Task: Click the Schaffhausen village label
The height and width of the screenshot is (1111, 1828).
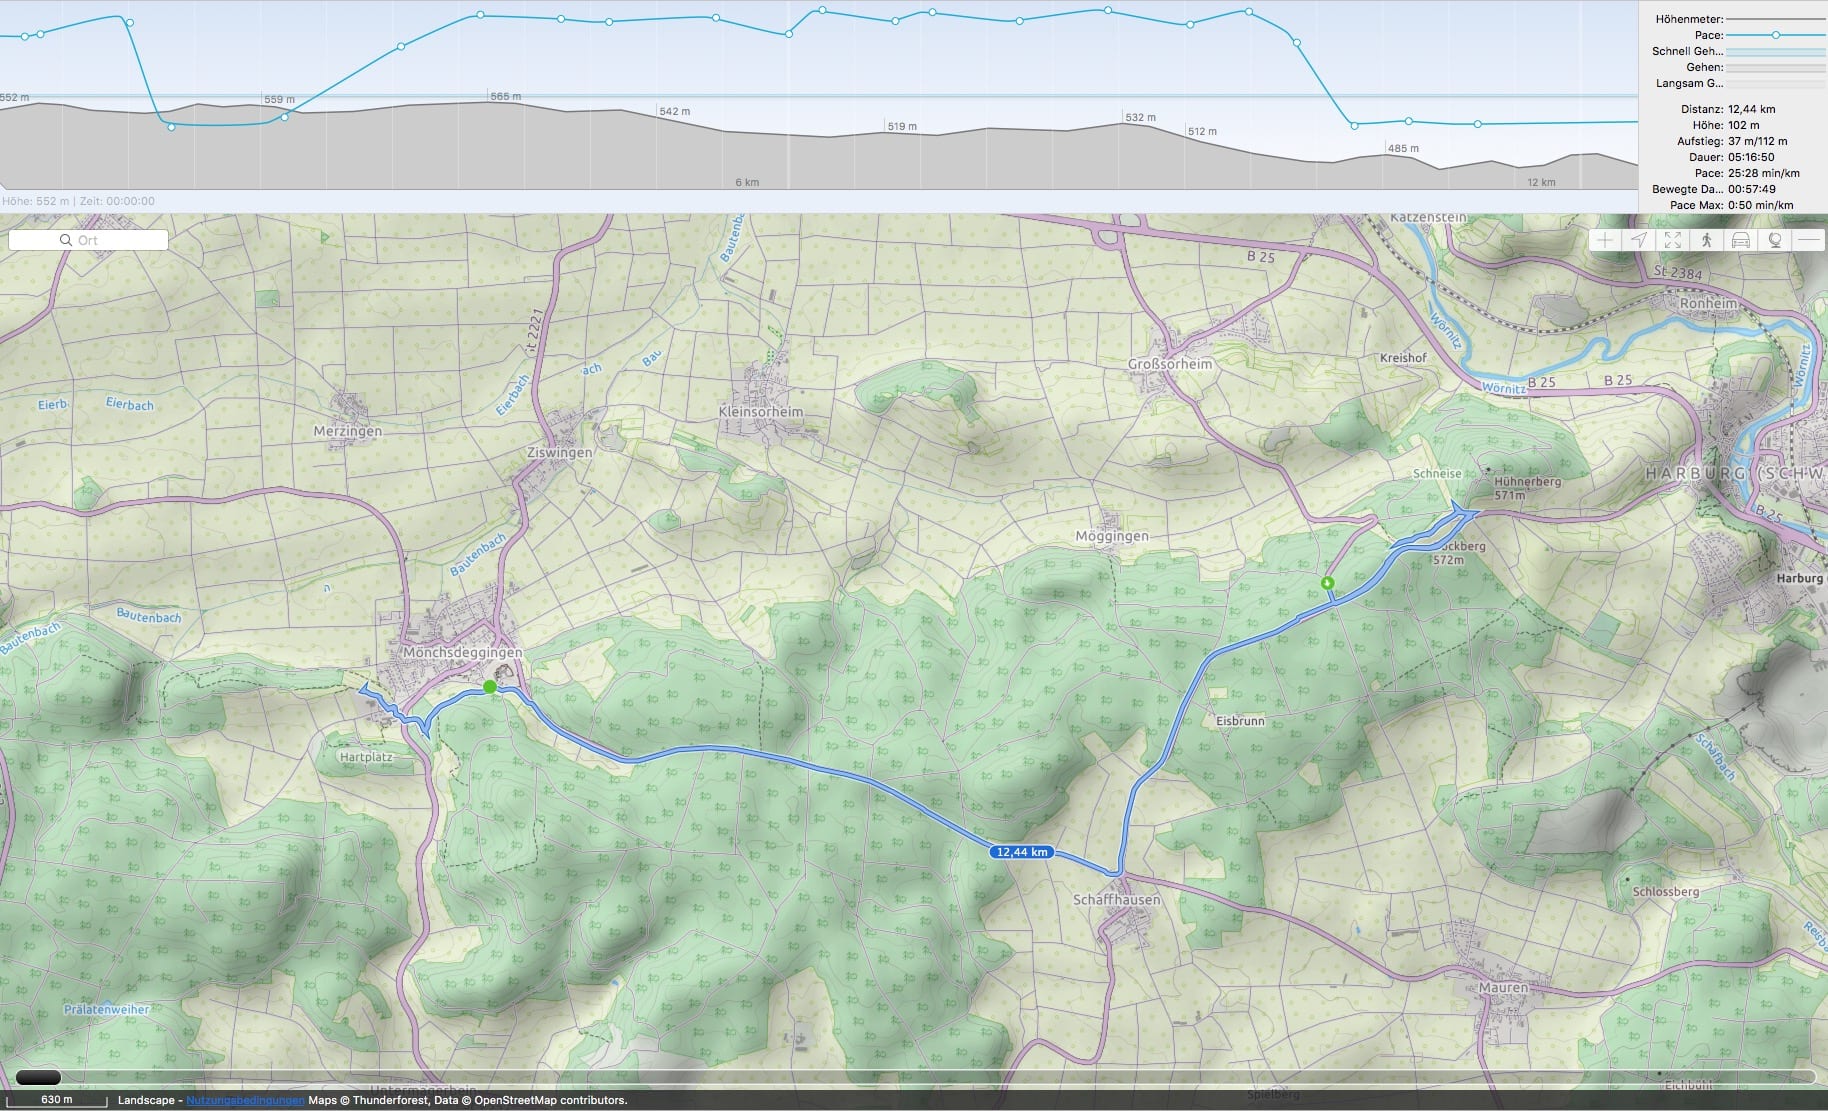Action: click(1117, 899)
